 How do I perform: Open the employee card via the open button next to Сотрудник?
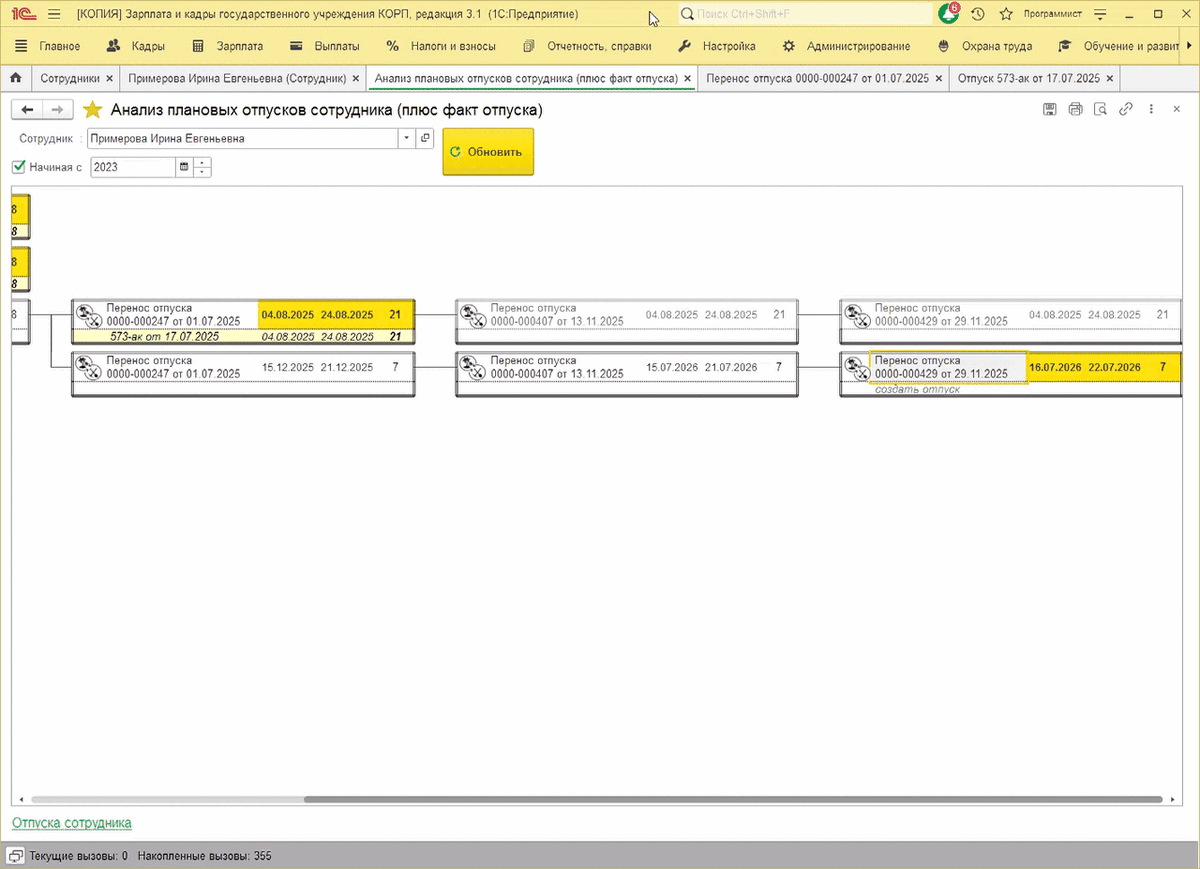click(425, 139)
